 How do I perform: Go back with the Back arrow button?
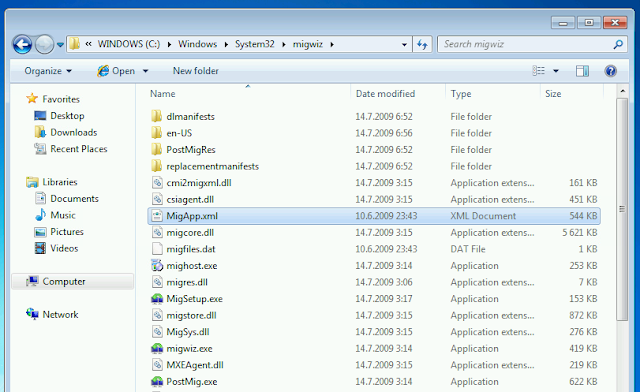point(22,44)
